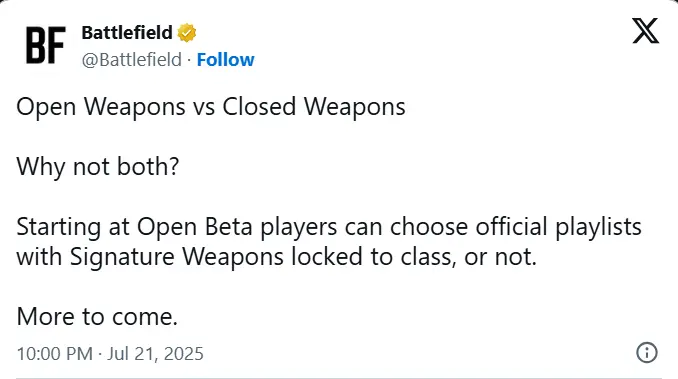This screenshot has height=379, width=678.
Task: Click the gold verified badge
Action: point(187,33)
